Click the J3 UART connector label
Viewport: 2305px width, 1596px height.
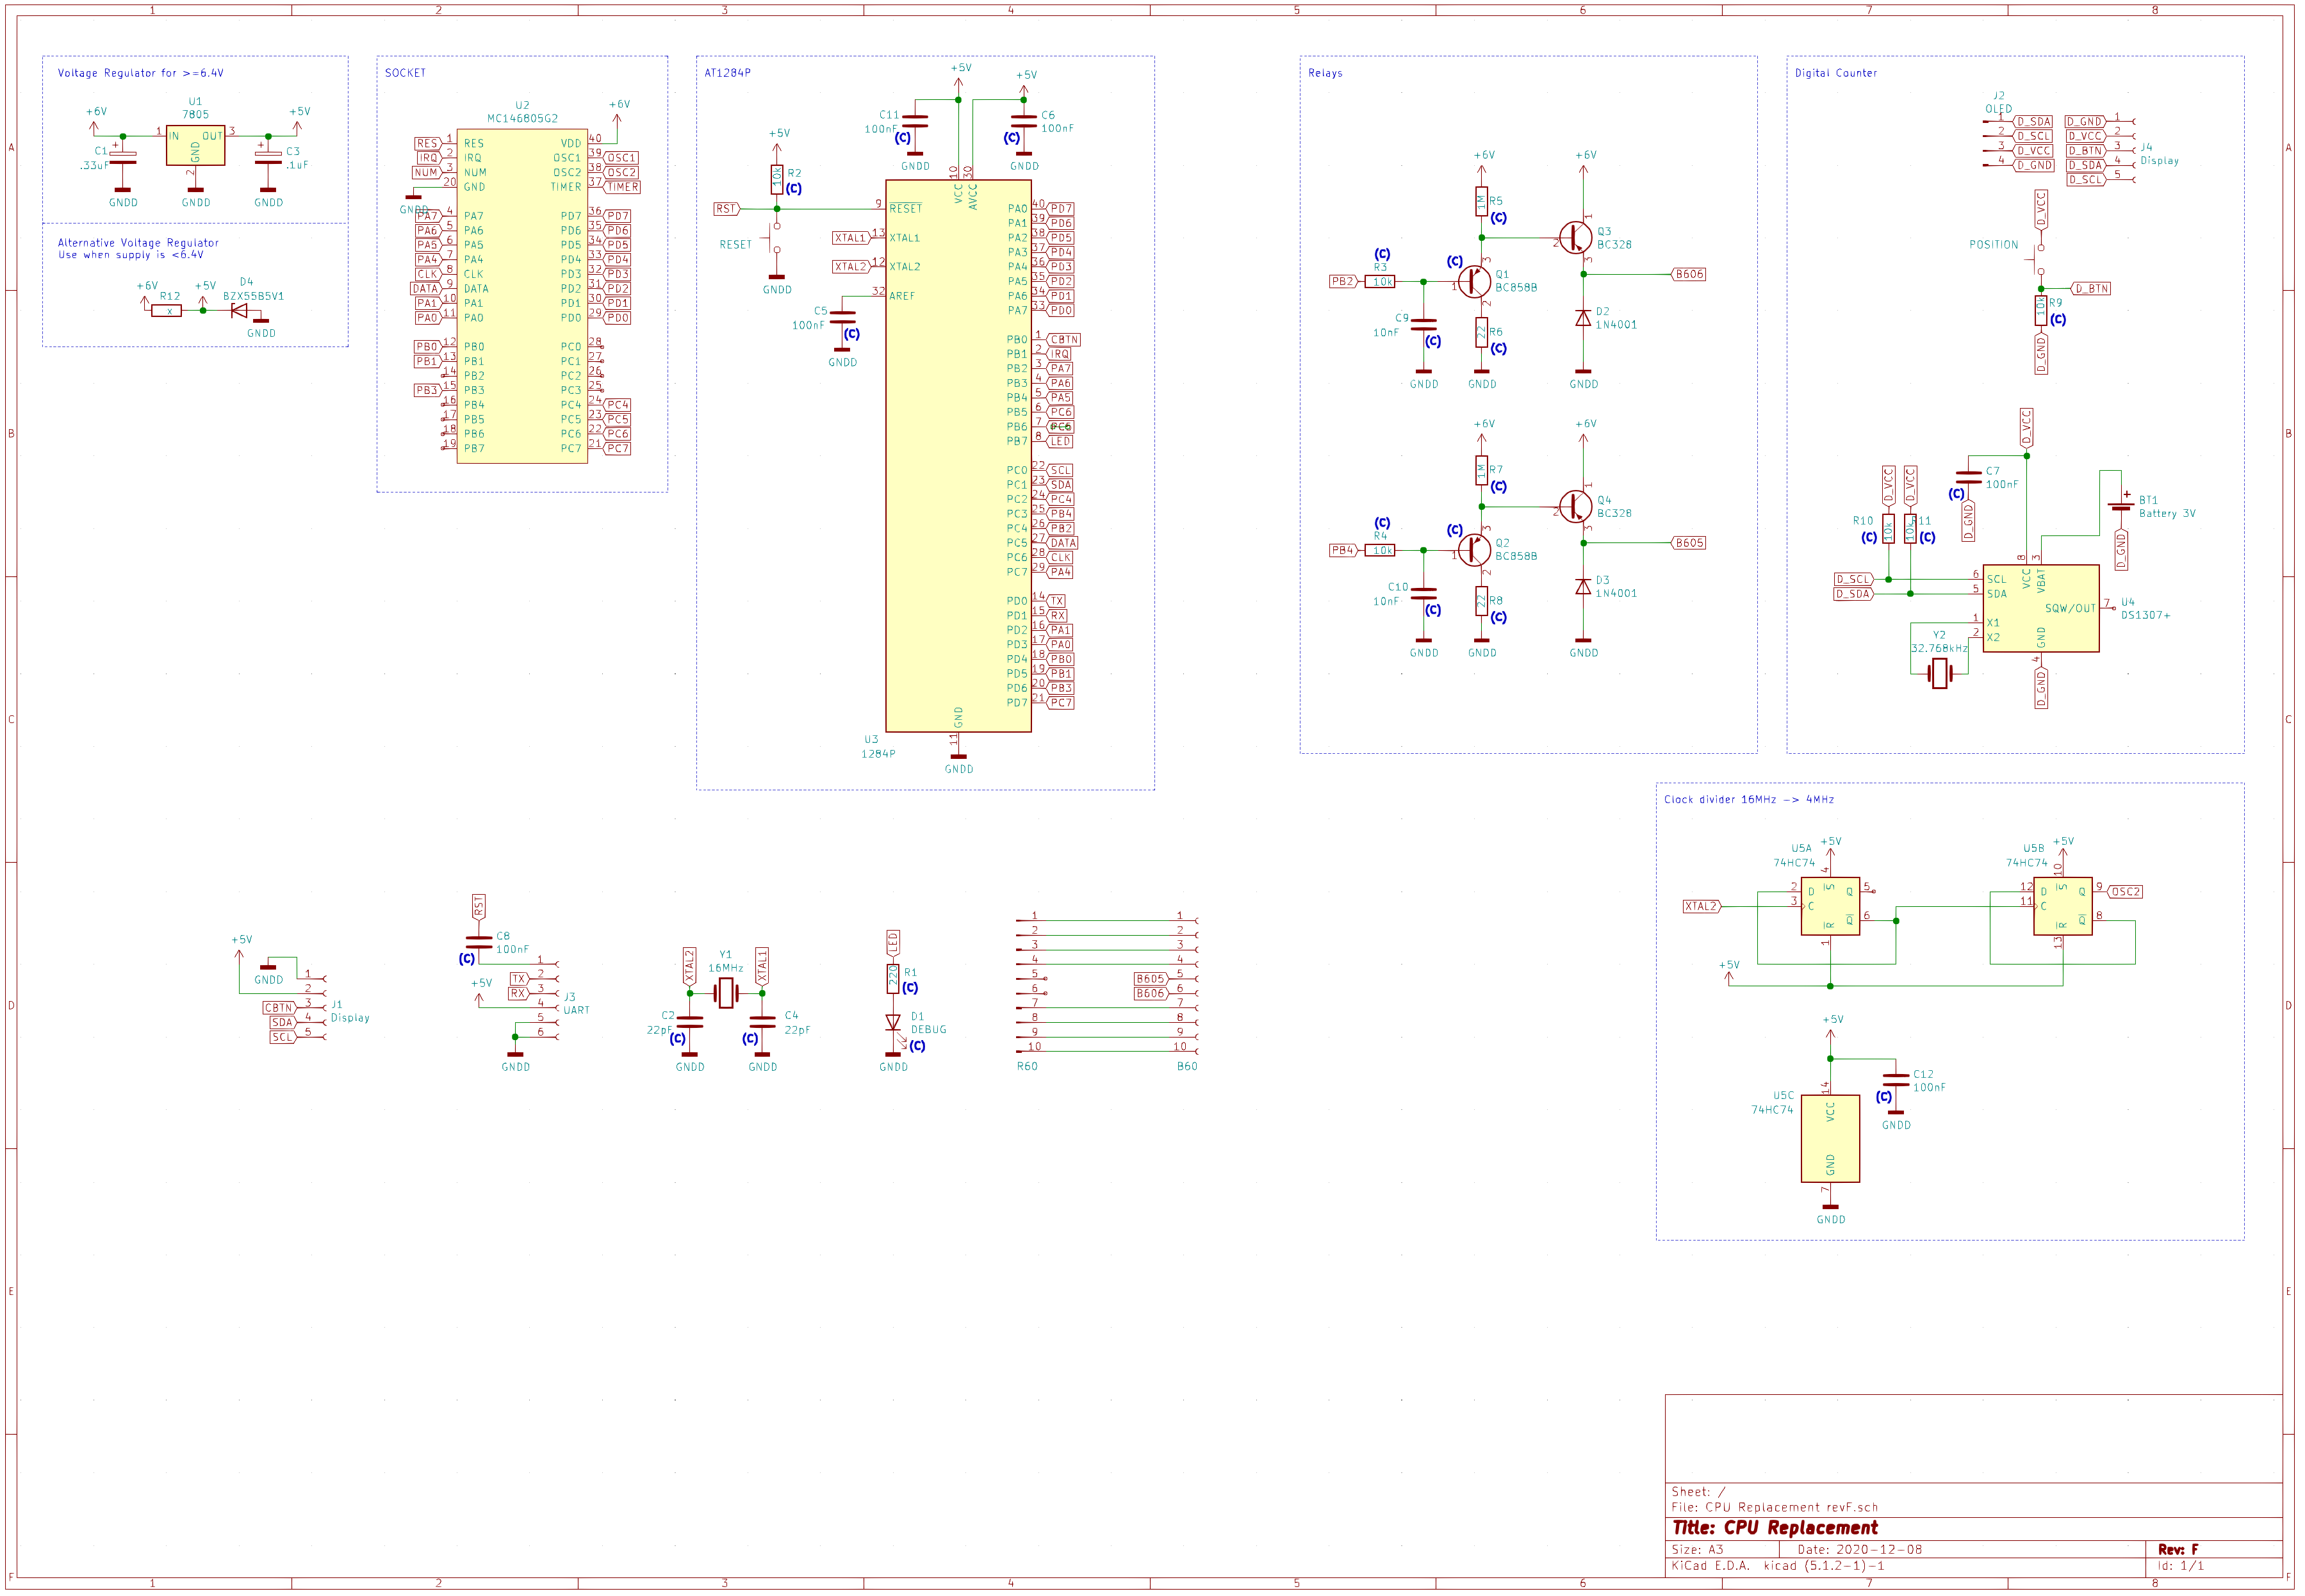(x=576, y=1004)
